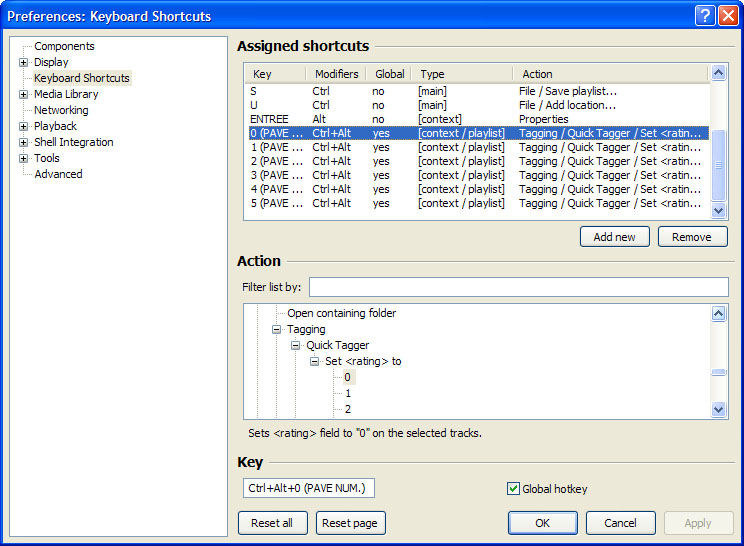
Task: Click action tree scroll up arrow
Action: 718,314
